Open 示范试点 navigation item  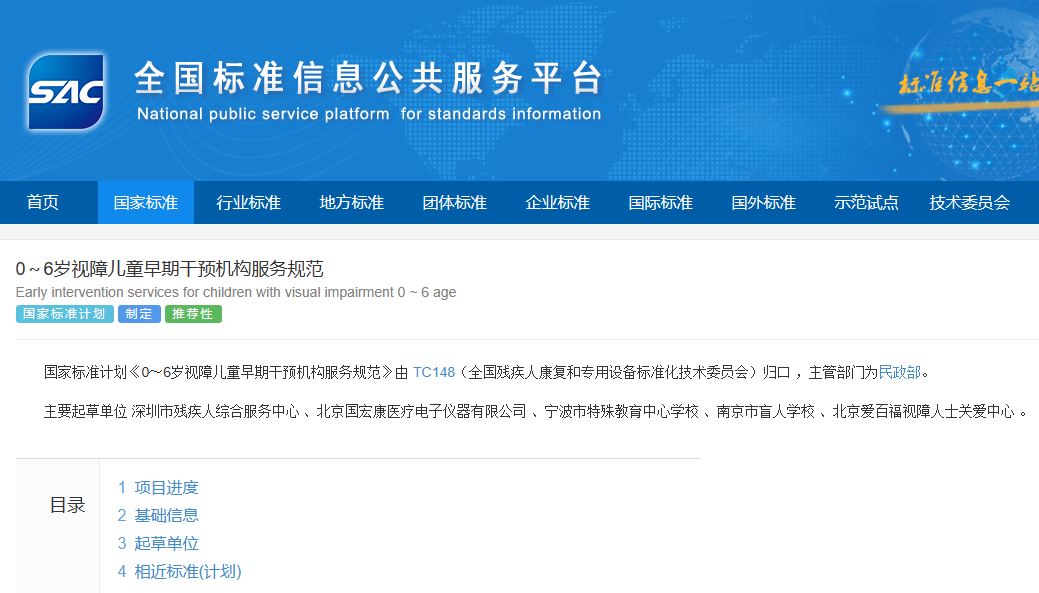(867, 202)
